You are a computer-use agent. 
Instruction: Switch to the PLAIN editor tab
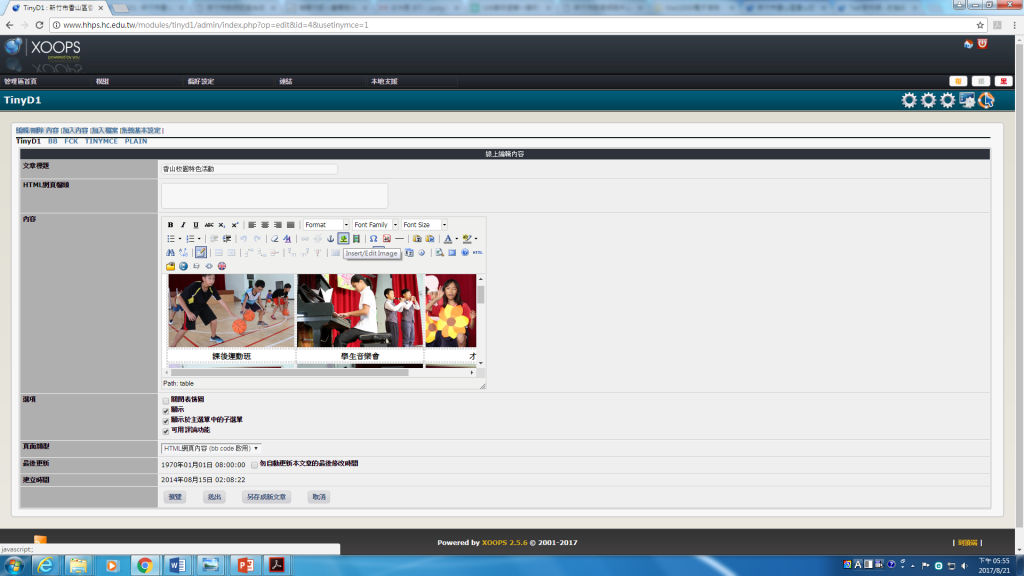[x=136, y=141]
